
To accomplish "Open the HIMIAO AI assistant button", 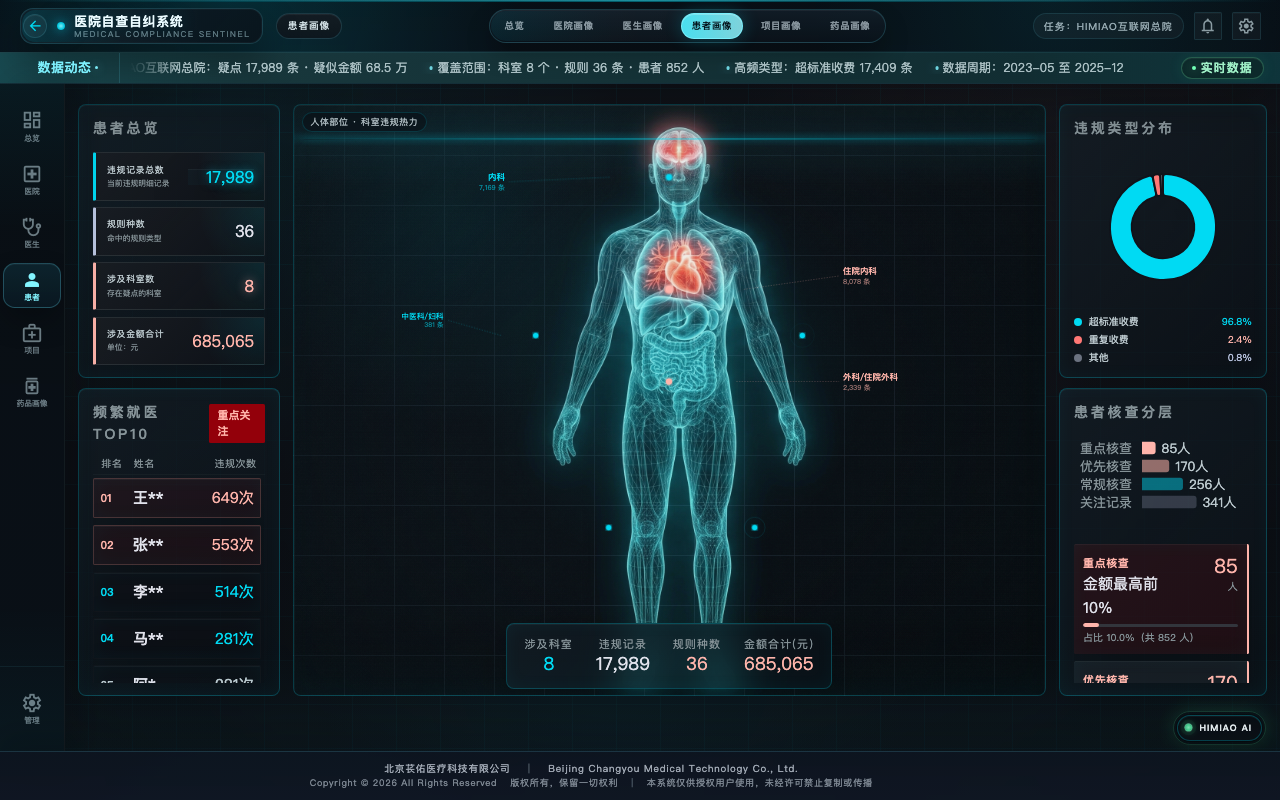I will coord(1219,728).
